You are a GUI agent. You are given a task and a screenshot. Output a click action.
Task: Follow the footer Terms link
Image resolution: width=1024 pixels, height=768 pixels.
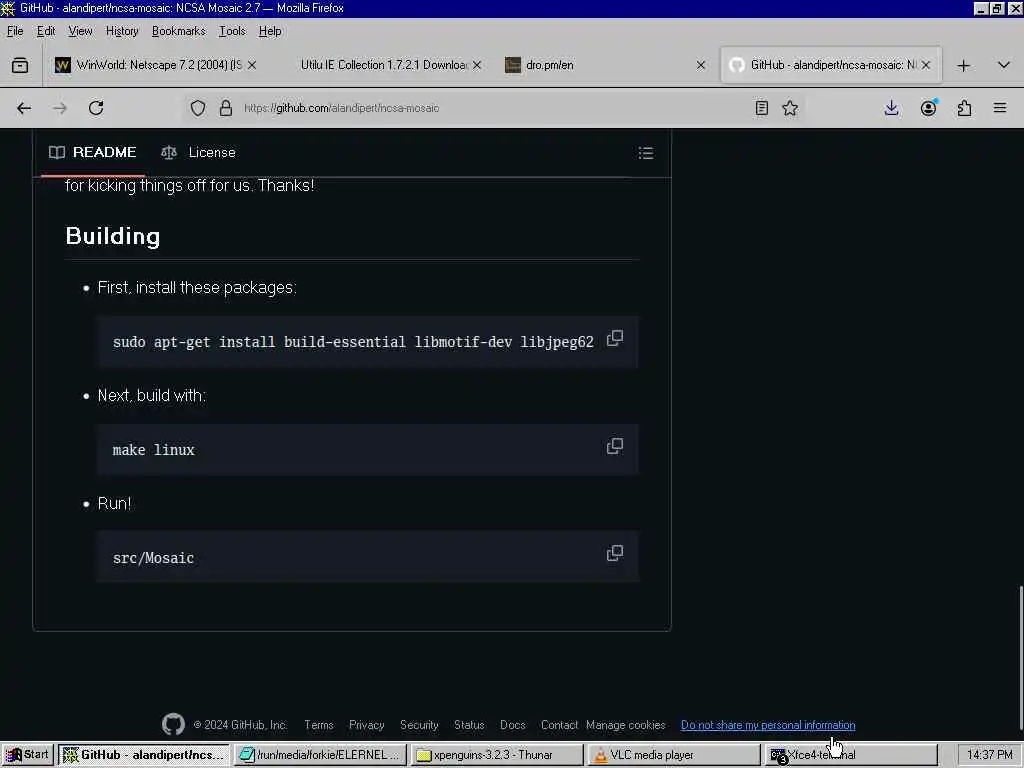(x=319, y=725)
